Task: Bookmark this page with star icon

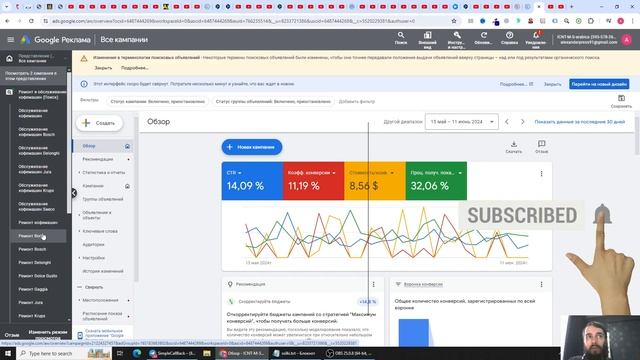Action: [x=454, y=21]
